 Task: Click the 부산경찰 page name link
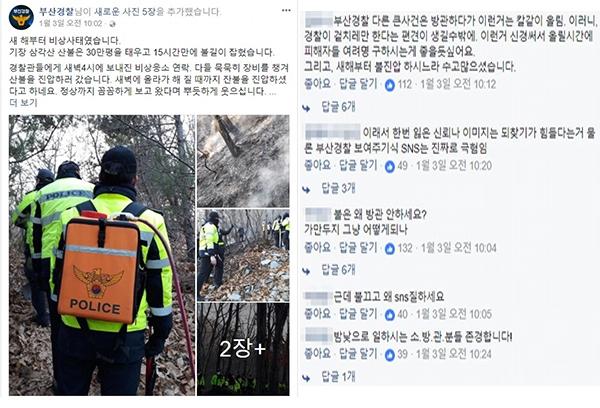coord(57,11)
